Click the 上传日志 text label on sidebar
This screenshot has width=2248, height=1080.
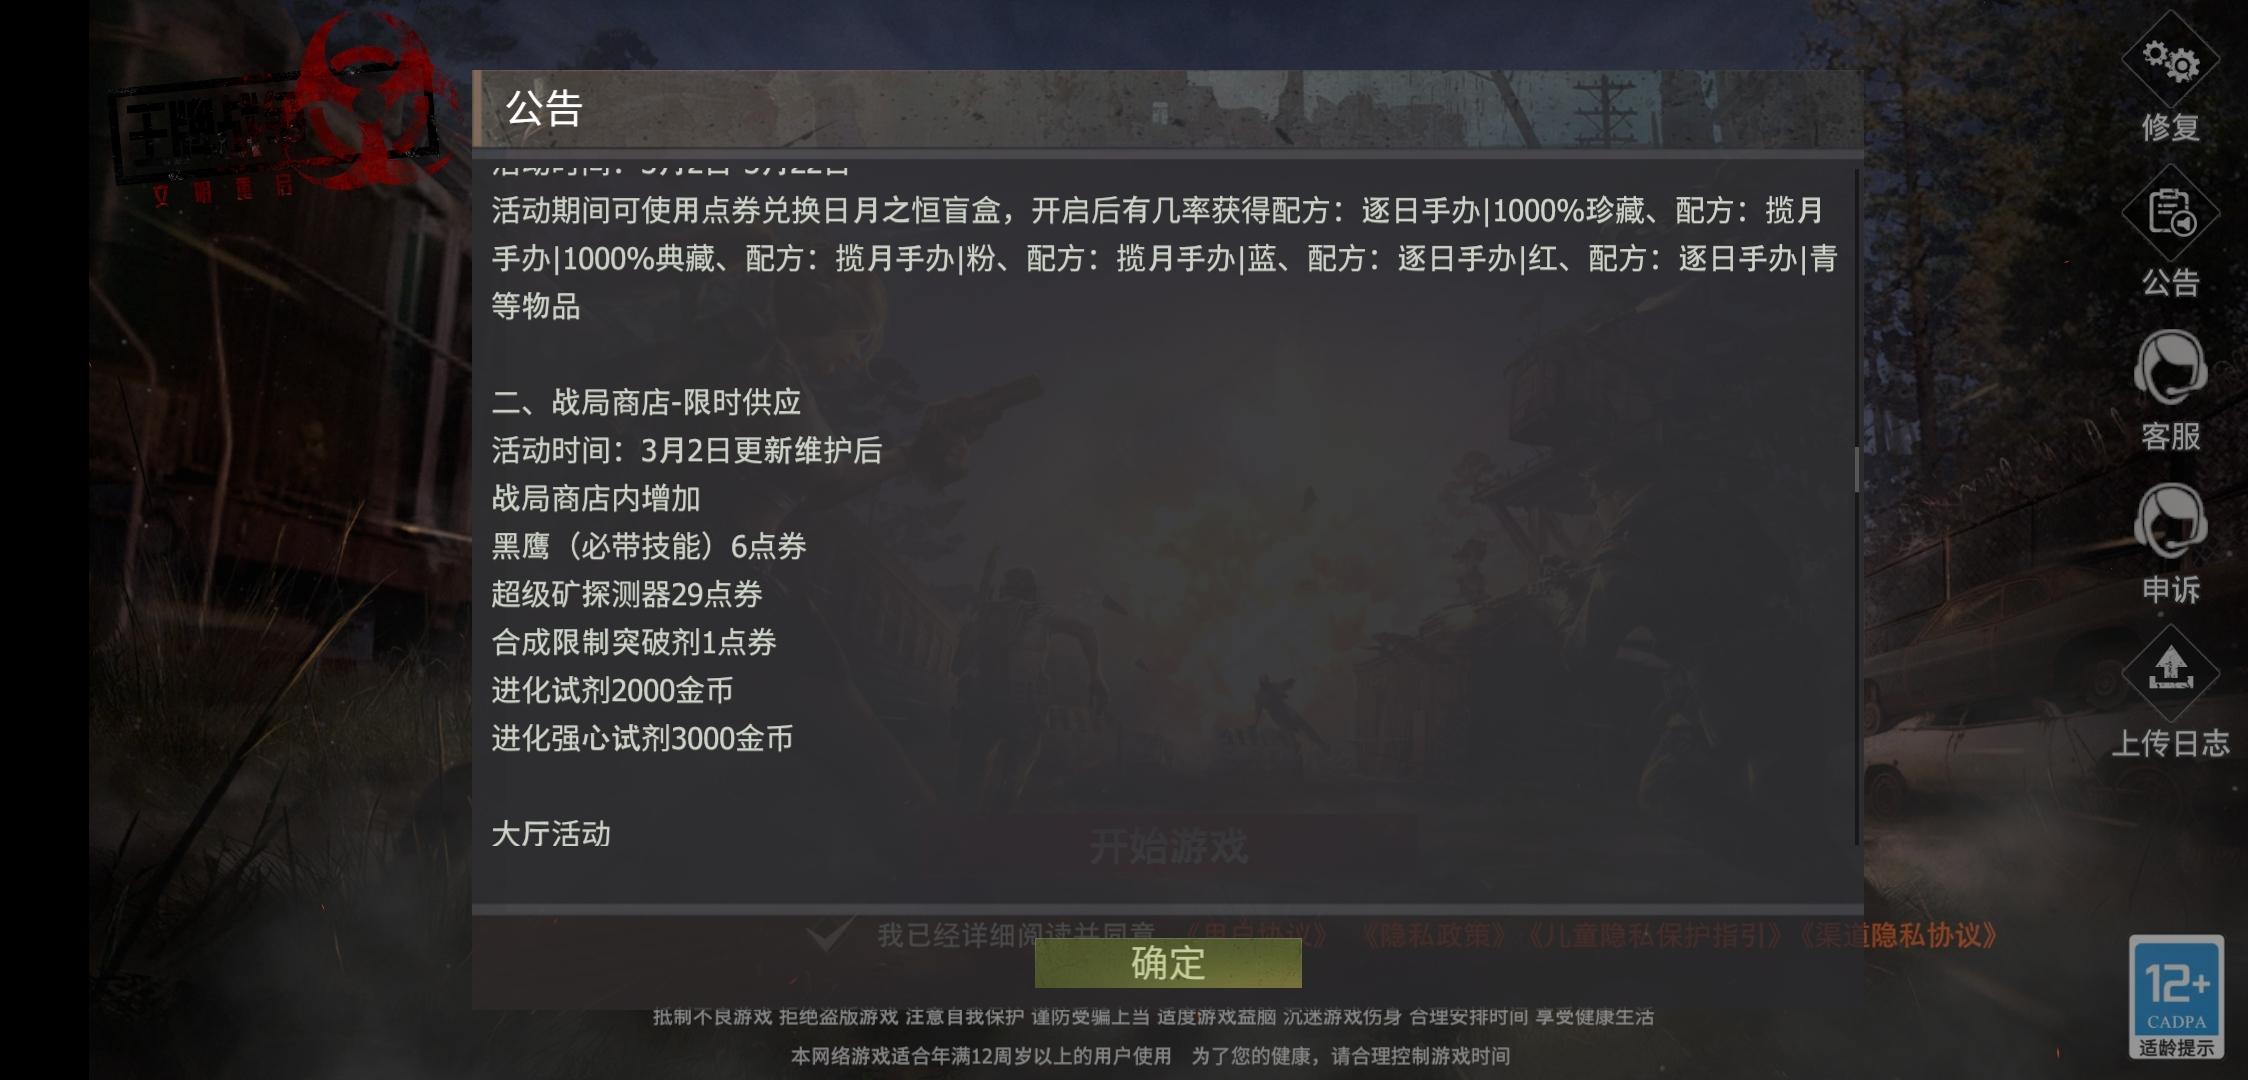[x=2170, y=743]
